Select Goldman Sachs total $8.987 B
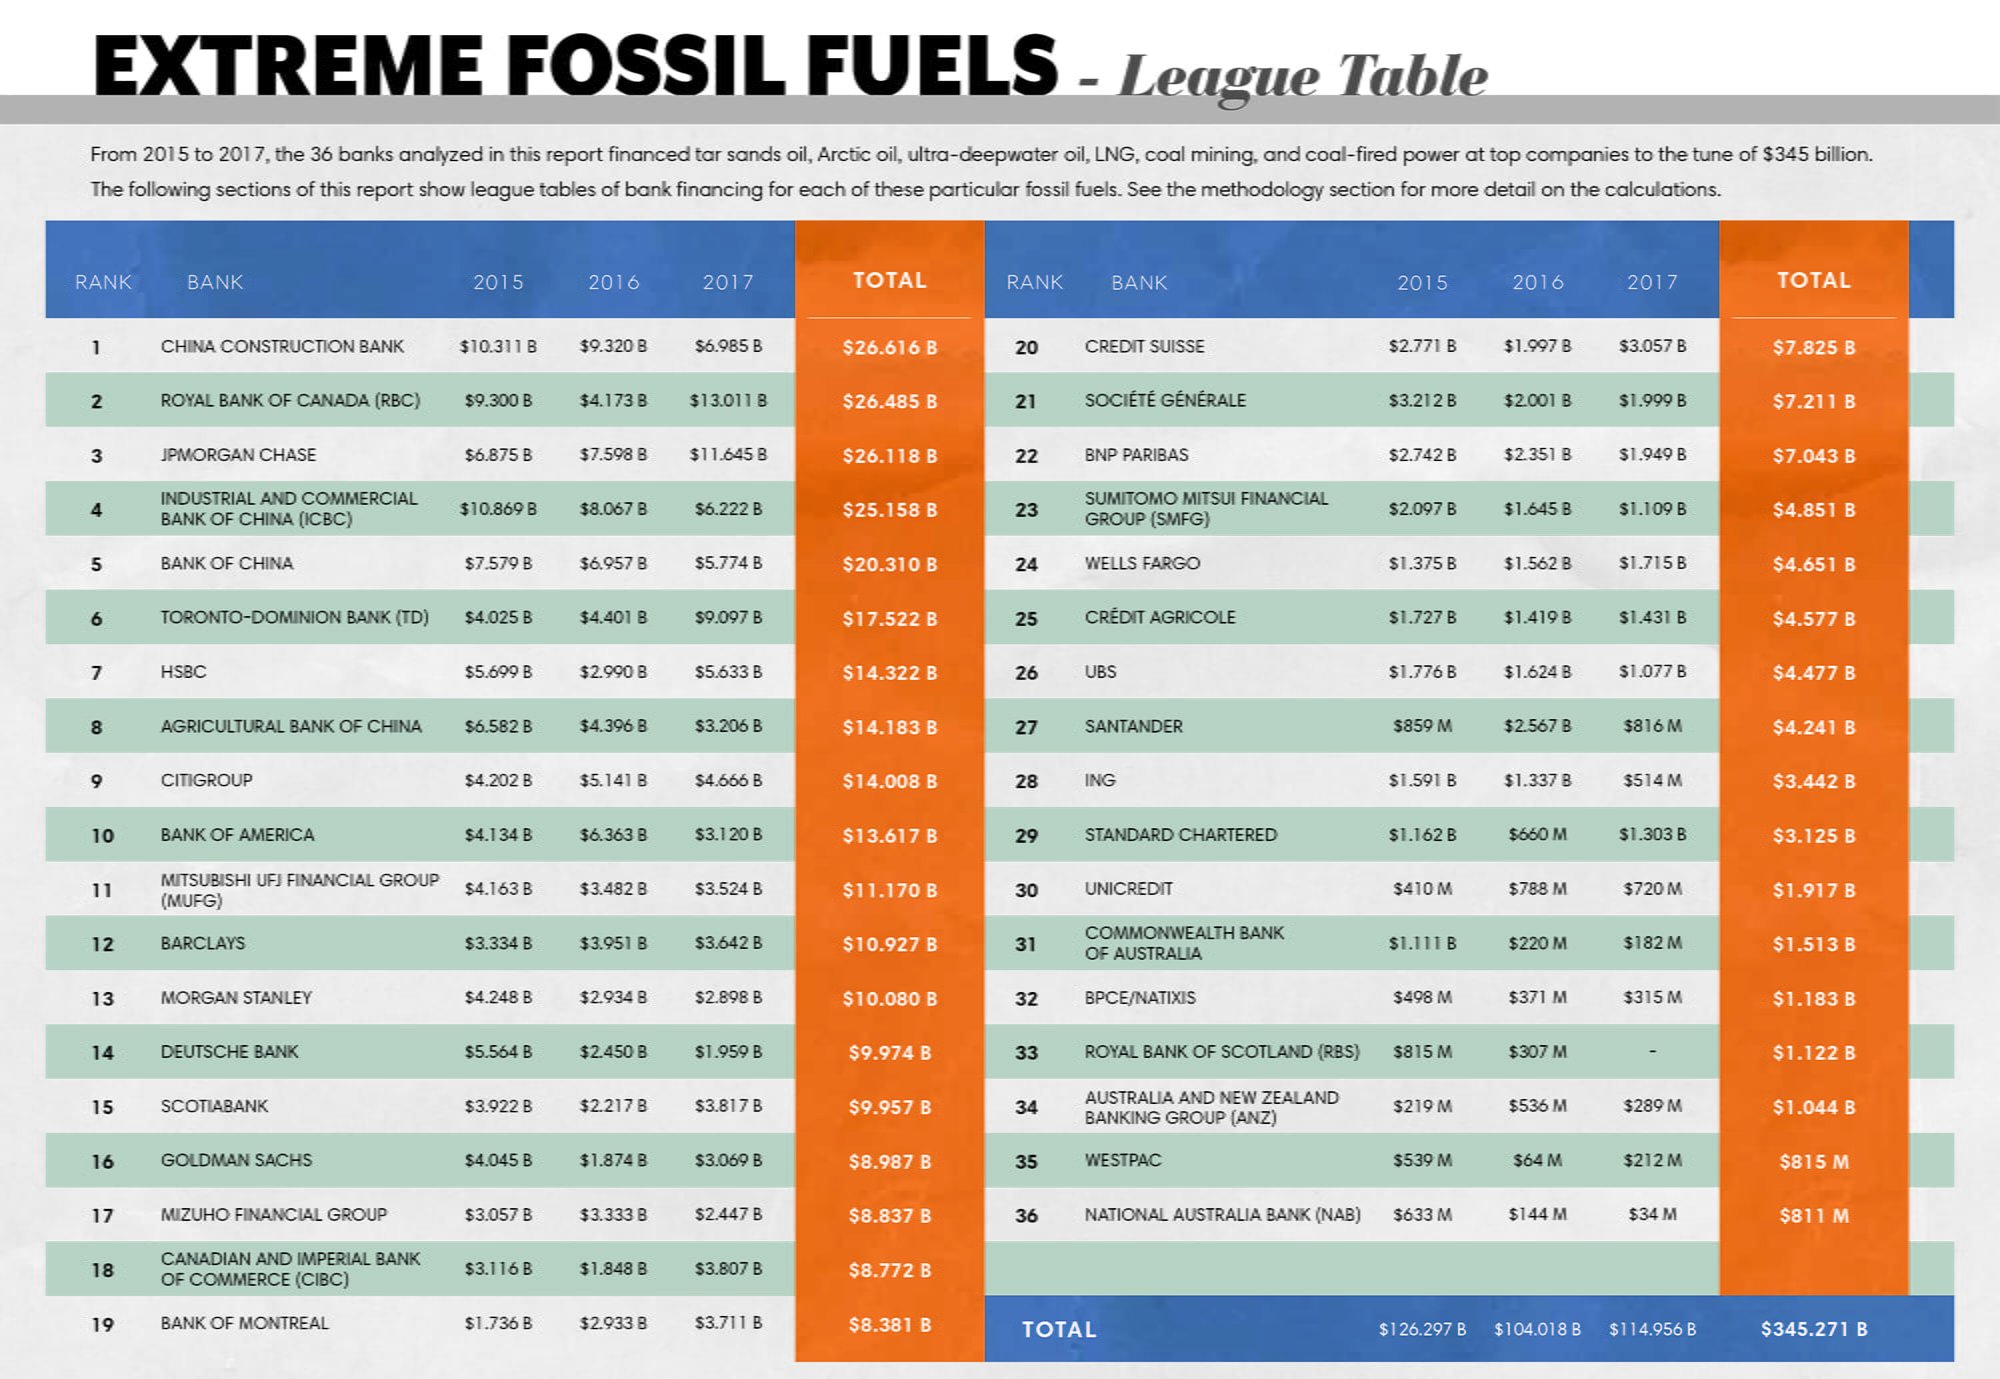 (889, 1162)
